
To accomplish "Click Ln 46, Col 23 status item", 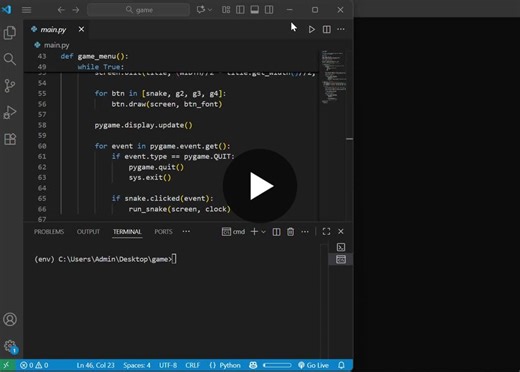I will click(x=95, y=365).
